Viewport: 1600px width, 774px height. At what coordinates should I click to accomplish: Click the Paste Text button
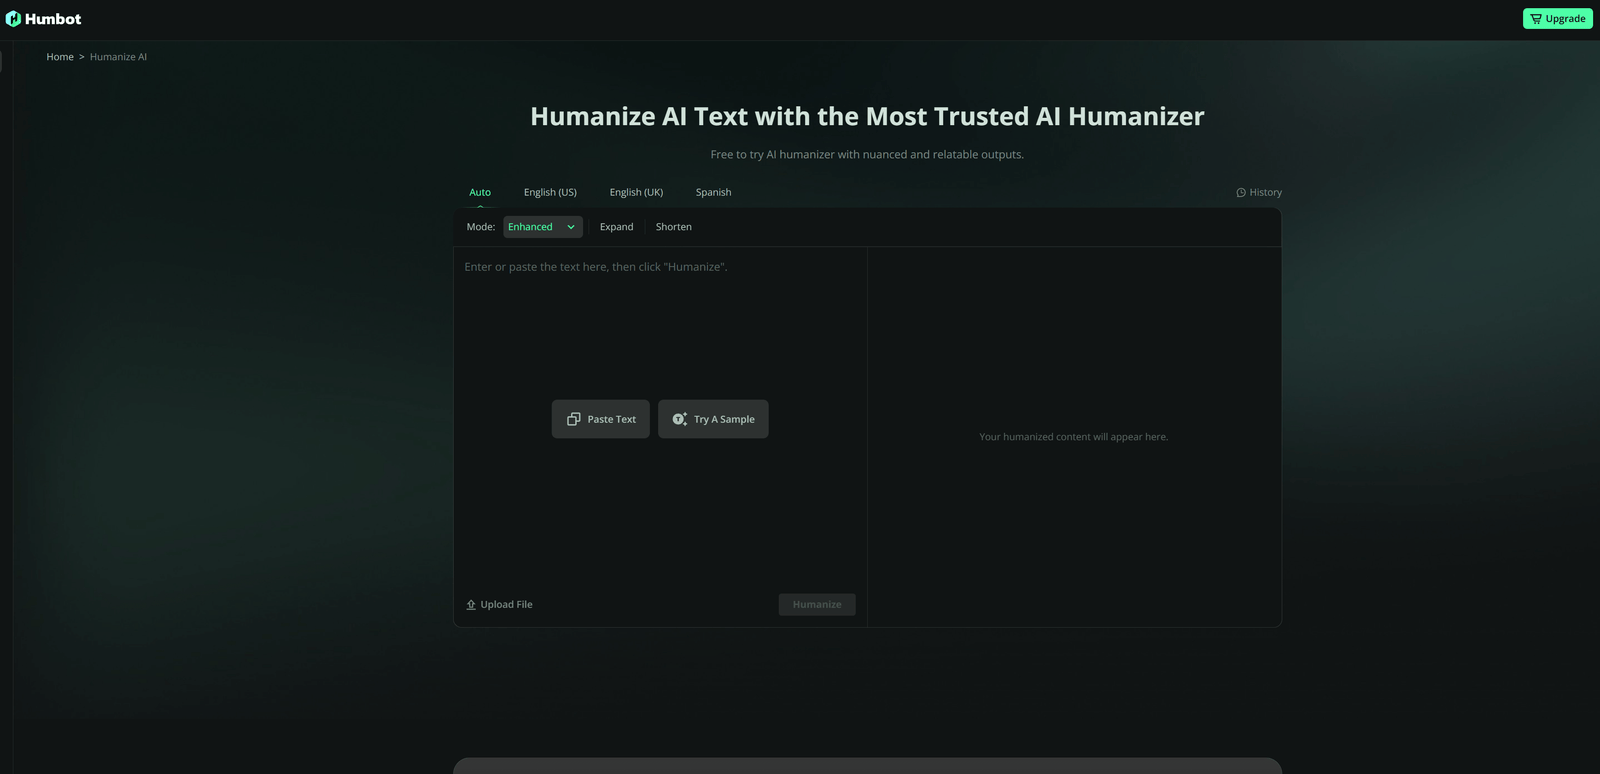[601, 419]
